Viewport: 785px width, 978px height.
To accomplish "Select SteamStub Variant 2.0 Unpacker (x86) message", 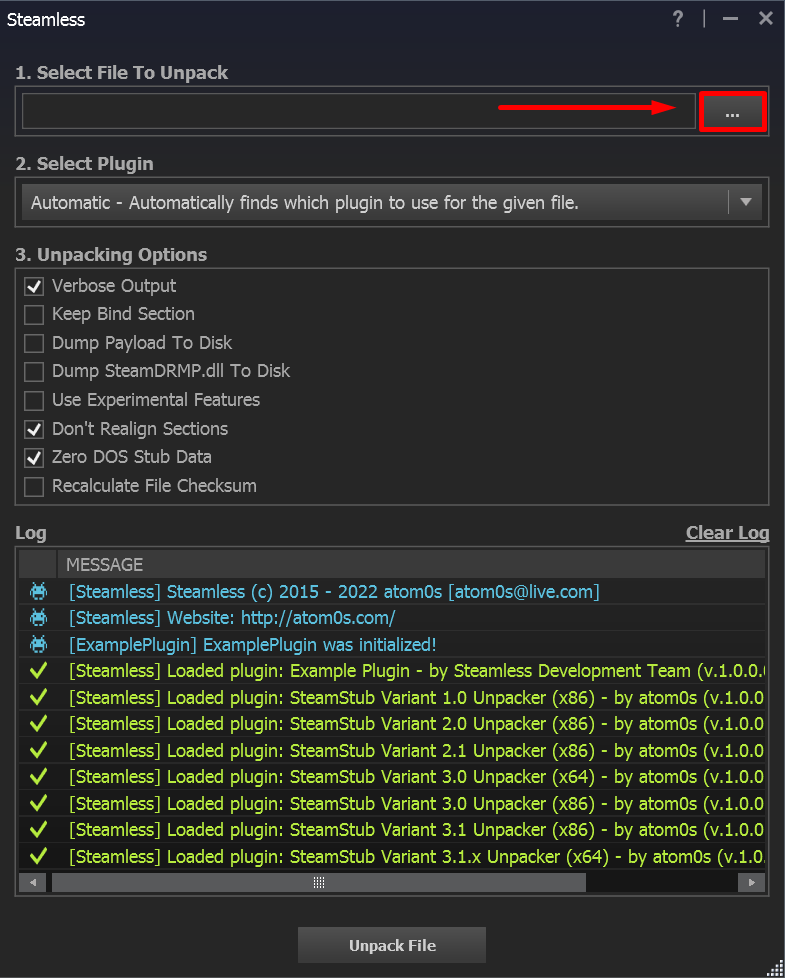I will click(417, 724).
